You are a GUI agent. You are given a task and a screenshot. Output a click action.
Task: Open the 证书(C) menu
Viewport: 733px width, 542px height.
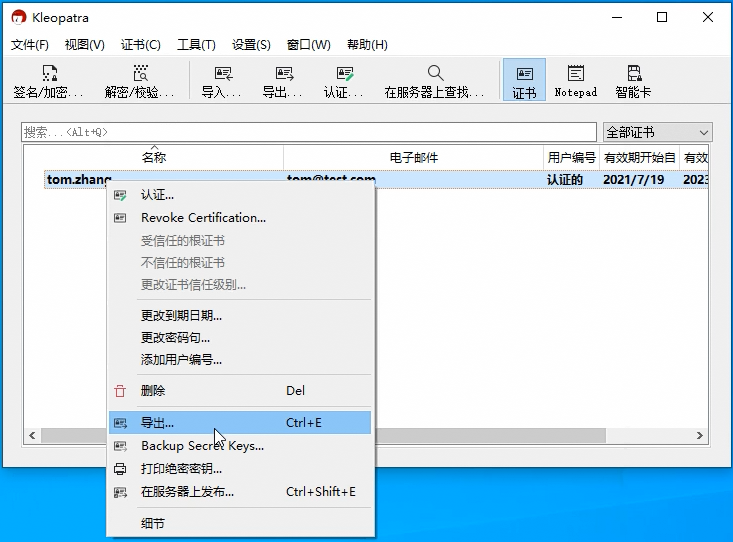pos(140,44)
